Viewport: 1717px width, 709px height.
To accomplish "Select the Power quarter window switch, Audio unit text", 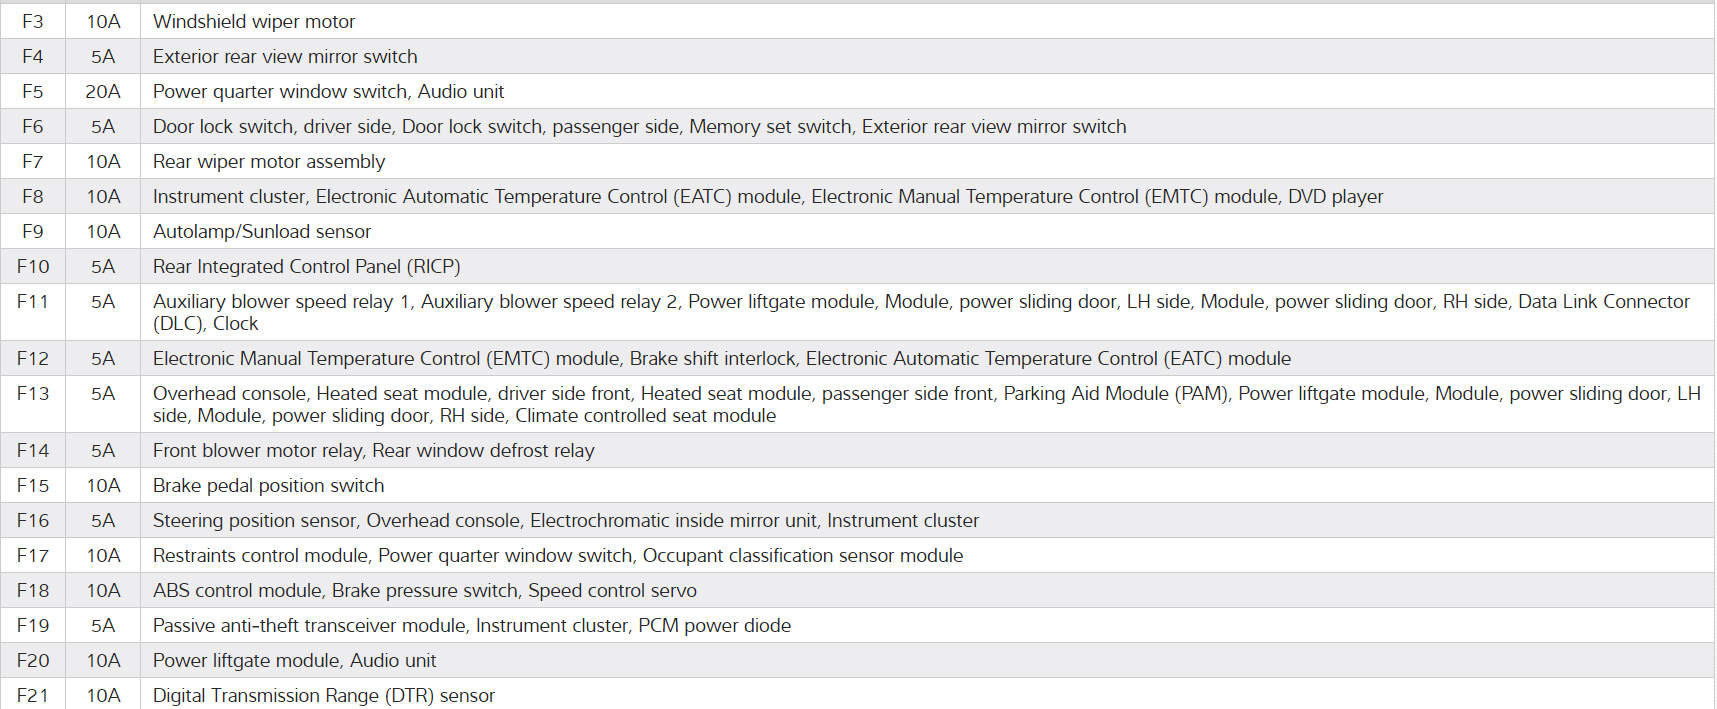I will (328, 91).
